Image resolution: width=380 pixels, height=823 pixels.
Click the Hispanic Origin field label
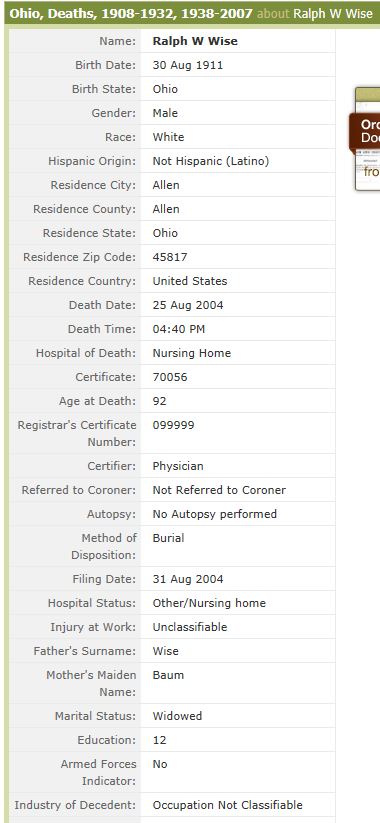coord(92,161)
